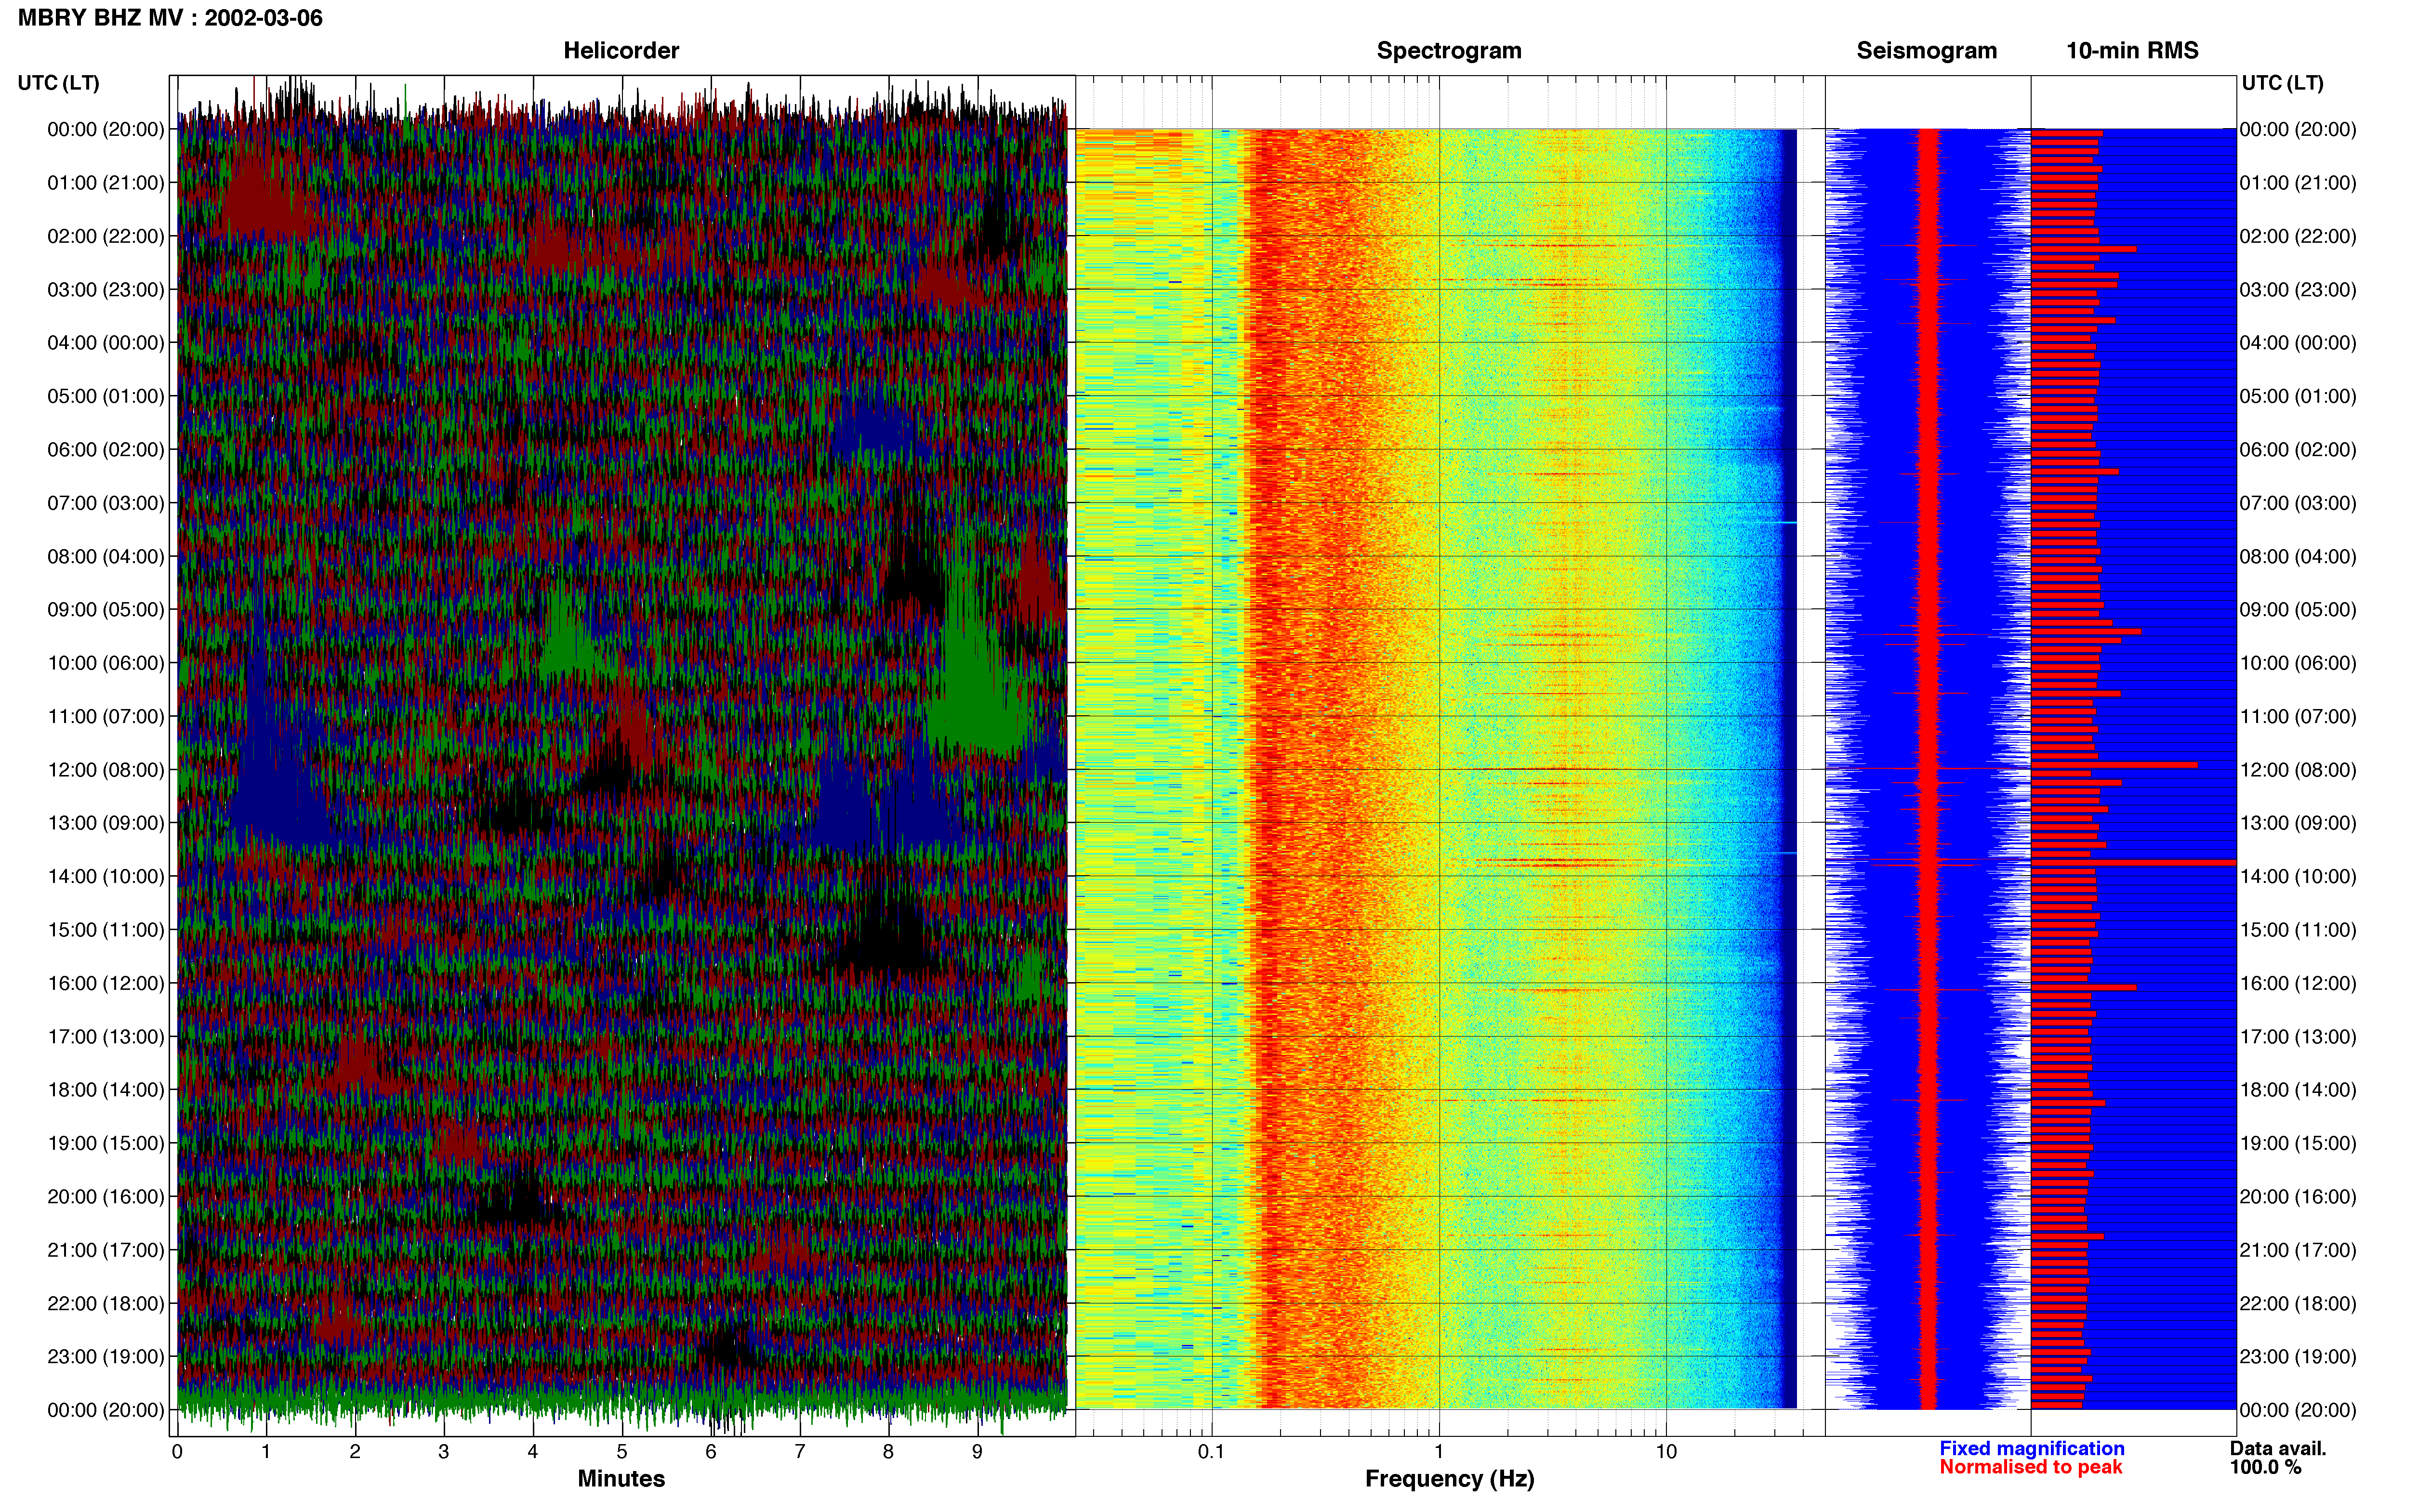Viewport: 2418px width, 1512px height.
Task: Click minute tick label "9" on helicorder axis
Action: [x=978, y=1452]
